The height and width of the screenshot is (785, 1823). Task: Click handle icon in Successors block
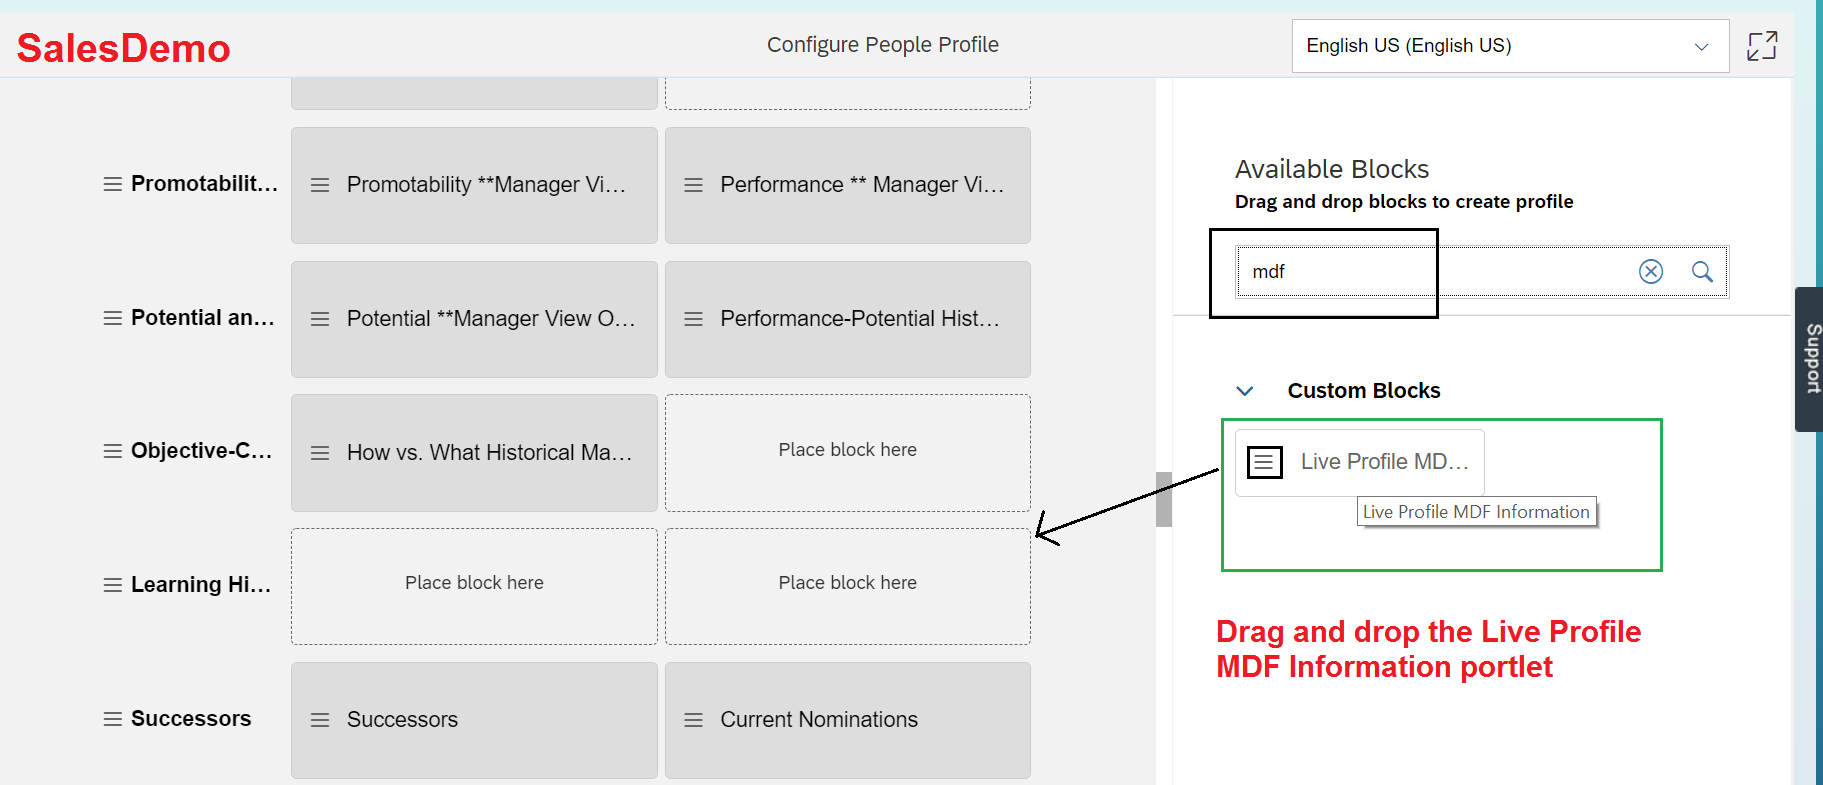pos(320,720)
